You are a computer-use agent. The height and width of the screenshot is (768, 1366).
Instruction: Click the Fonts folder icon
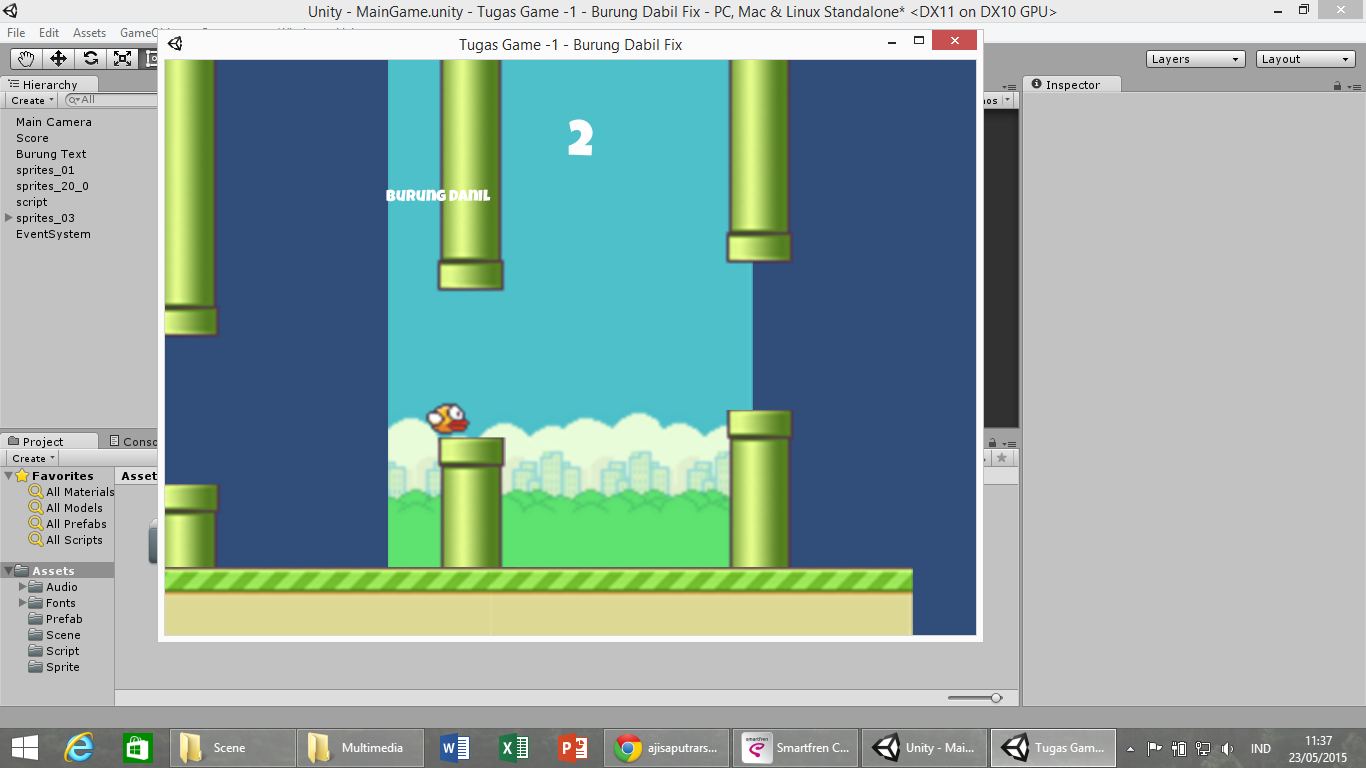[x=36, y=603]
